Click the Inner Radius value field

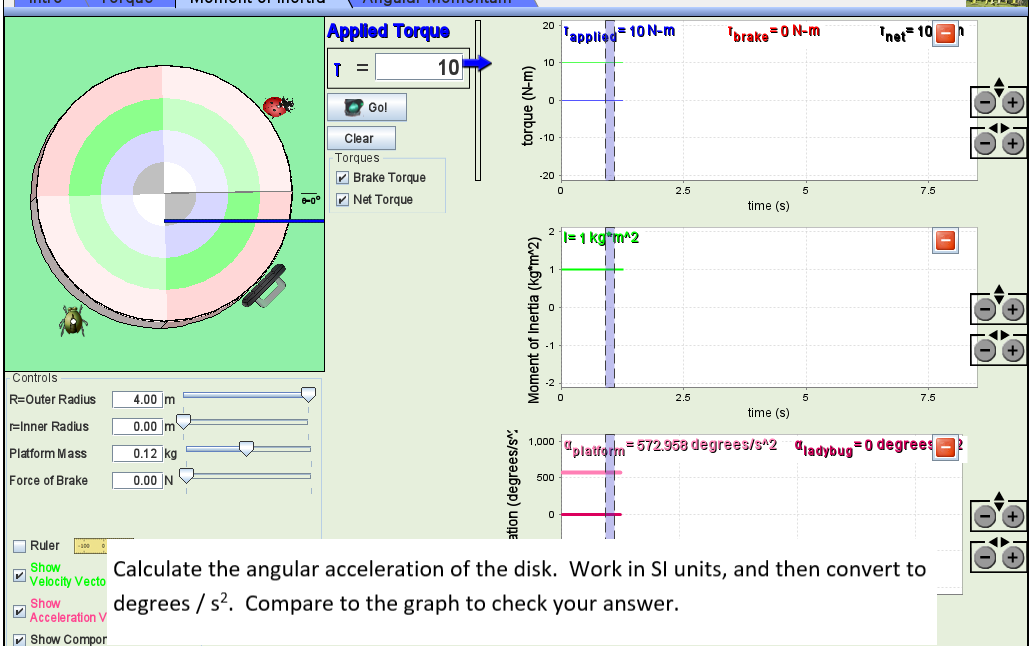coord(137,427)
